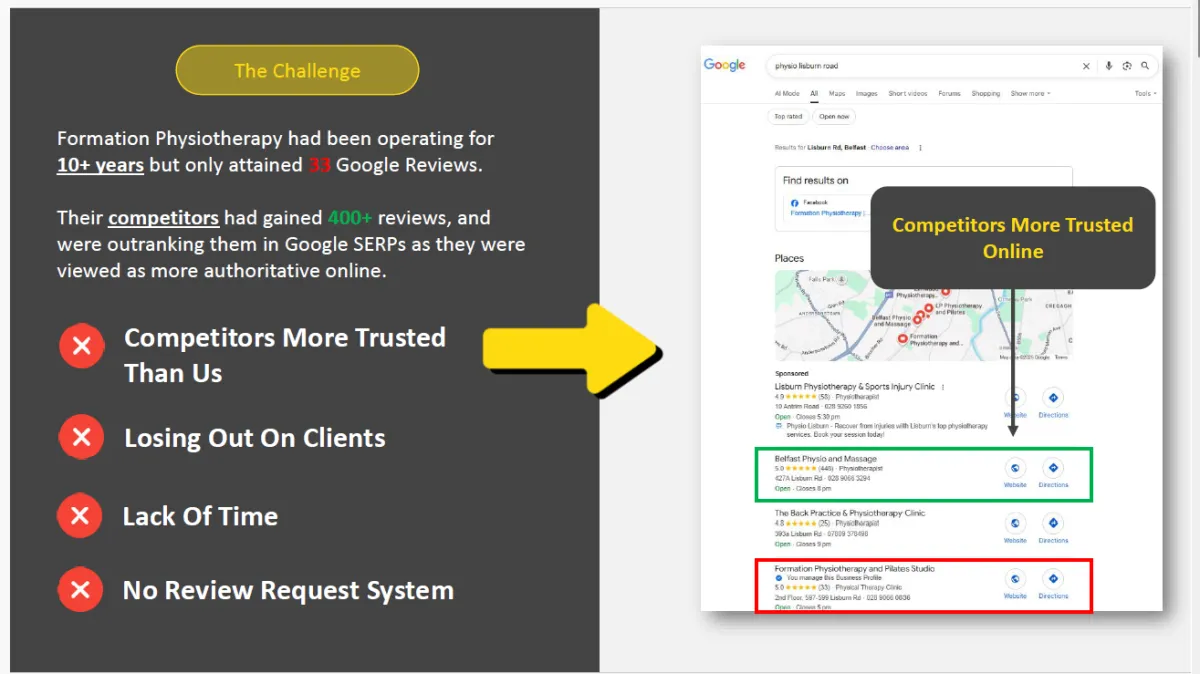1200x674 pixels.
Task: Select the All results tab
Action: pyautogui.click(x=814, y=94)
